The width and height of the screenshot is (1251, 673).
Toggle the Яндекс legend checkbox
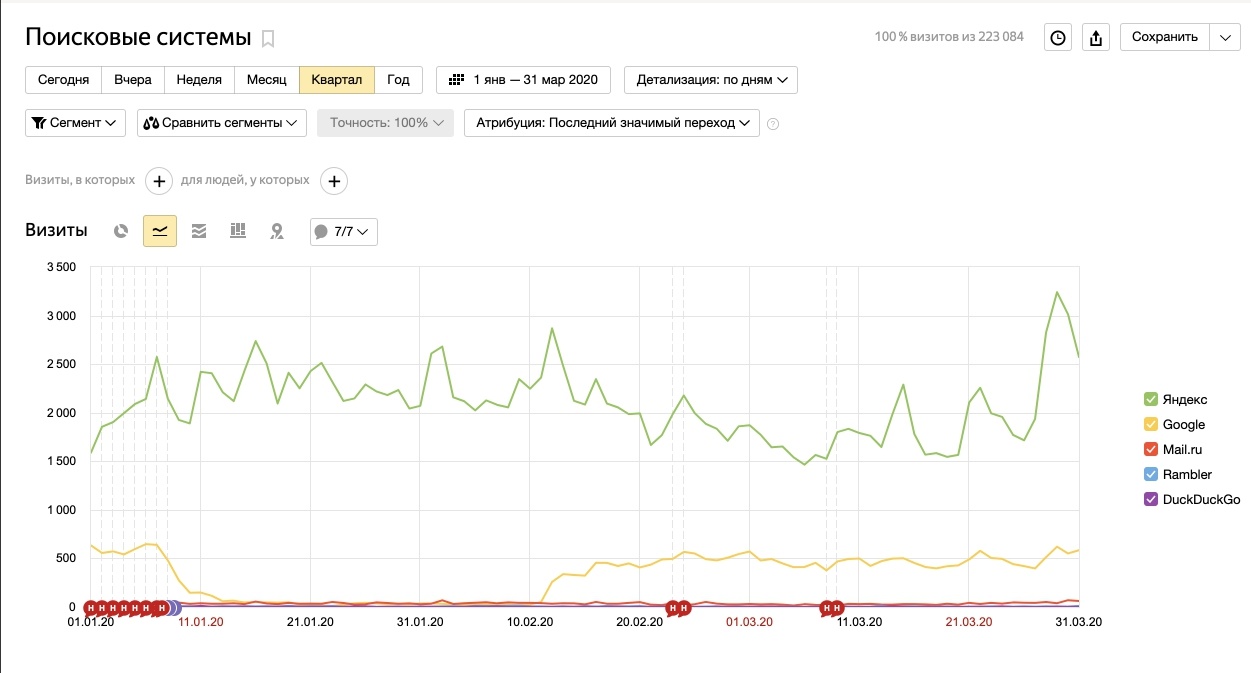pos(1151,400)
